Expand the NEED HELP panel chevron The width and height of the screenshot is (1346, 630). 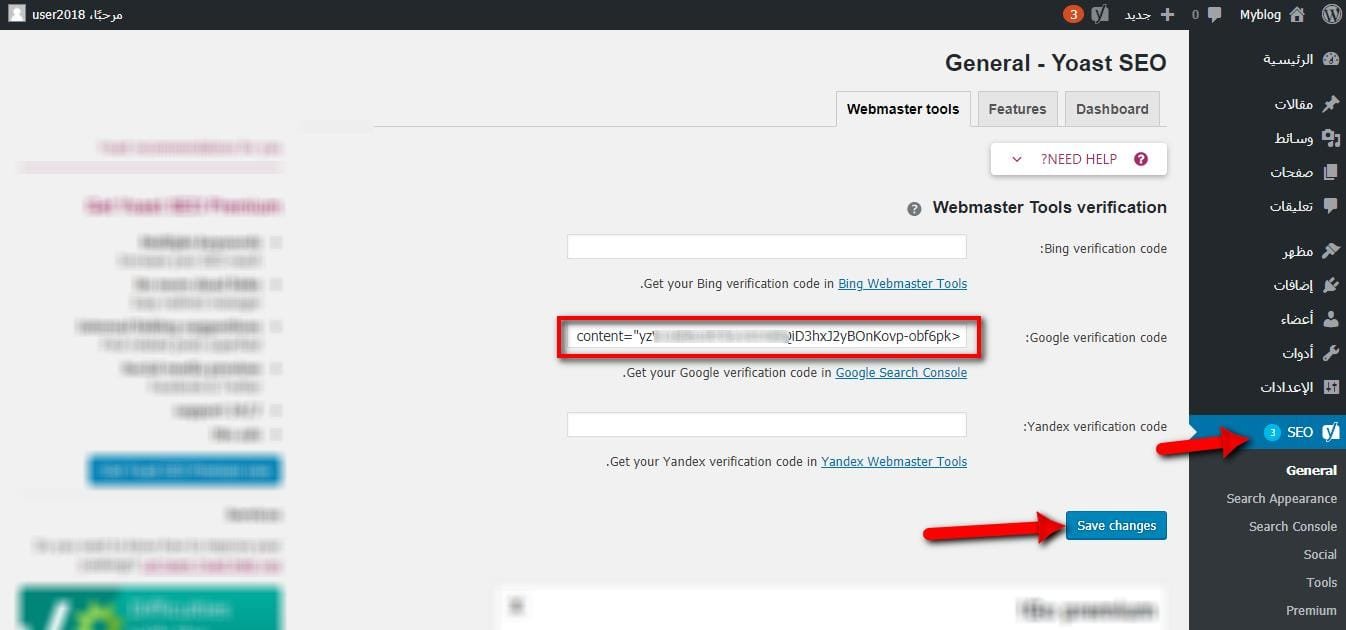(1016, 159)
